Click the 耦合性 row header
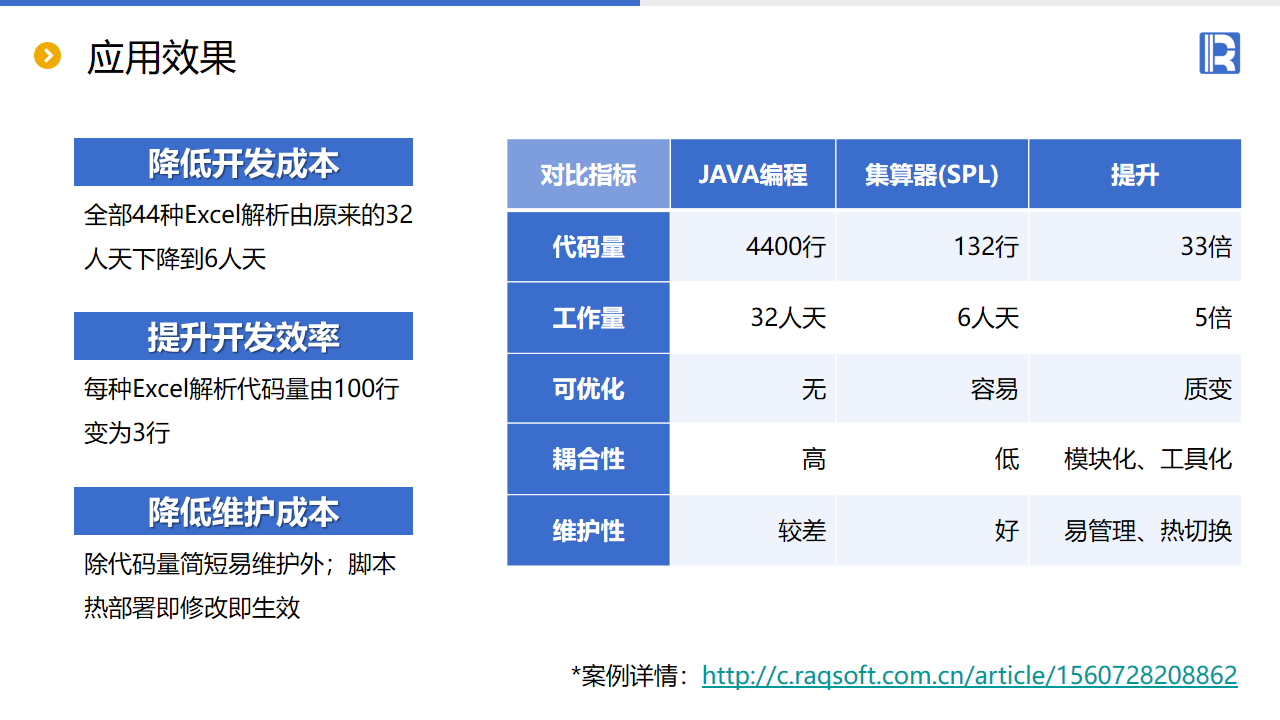 pos(588,459)
